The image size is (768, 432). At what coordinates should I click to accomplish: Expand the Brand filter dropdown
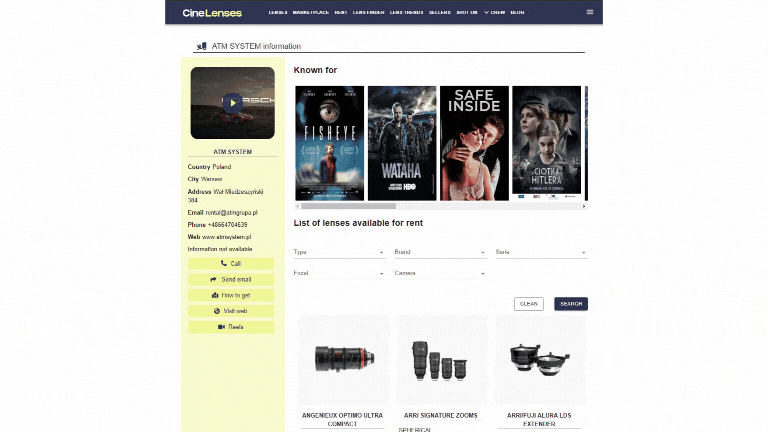coord(439,252)
